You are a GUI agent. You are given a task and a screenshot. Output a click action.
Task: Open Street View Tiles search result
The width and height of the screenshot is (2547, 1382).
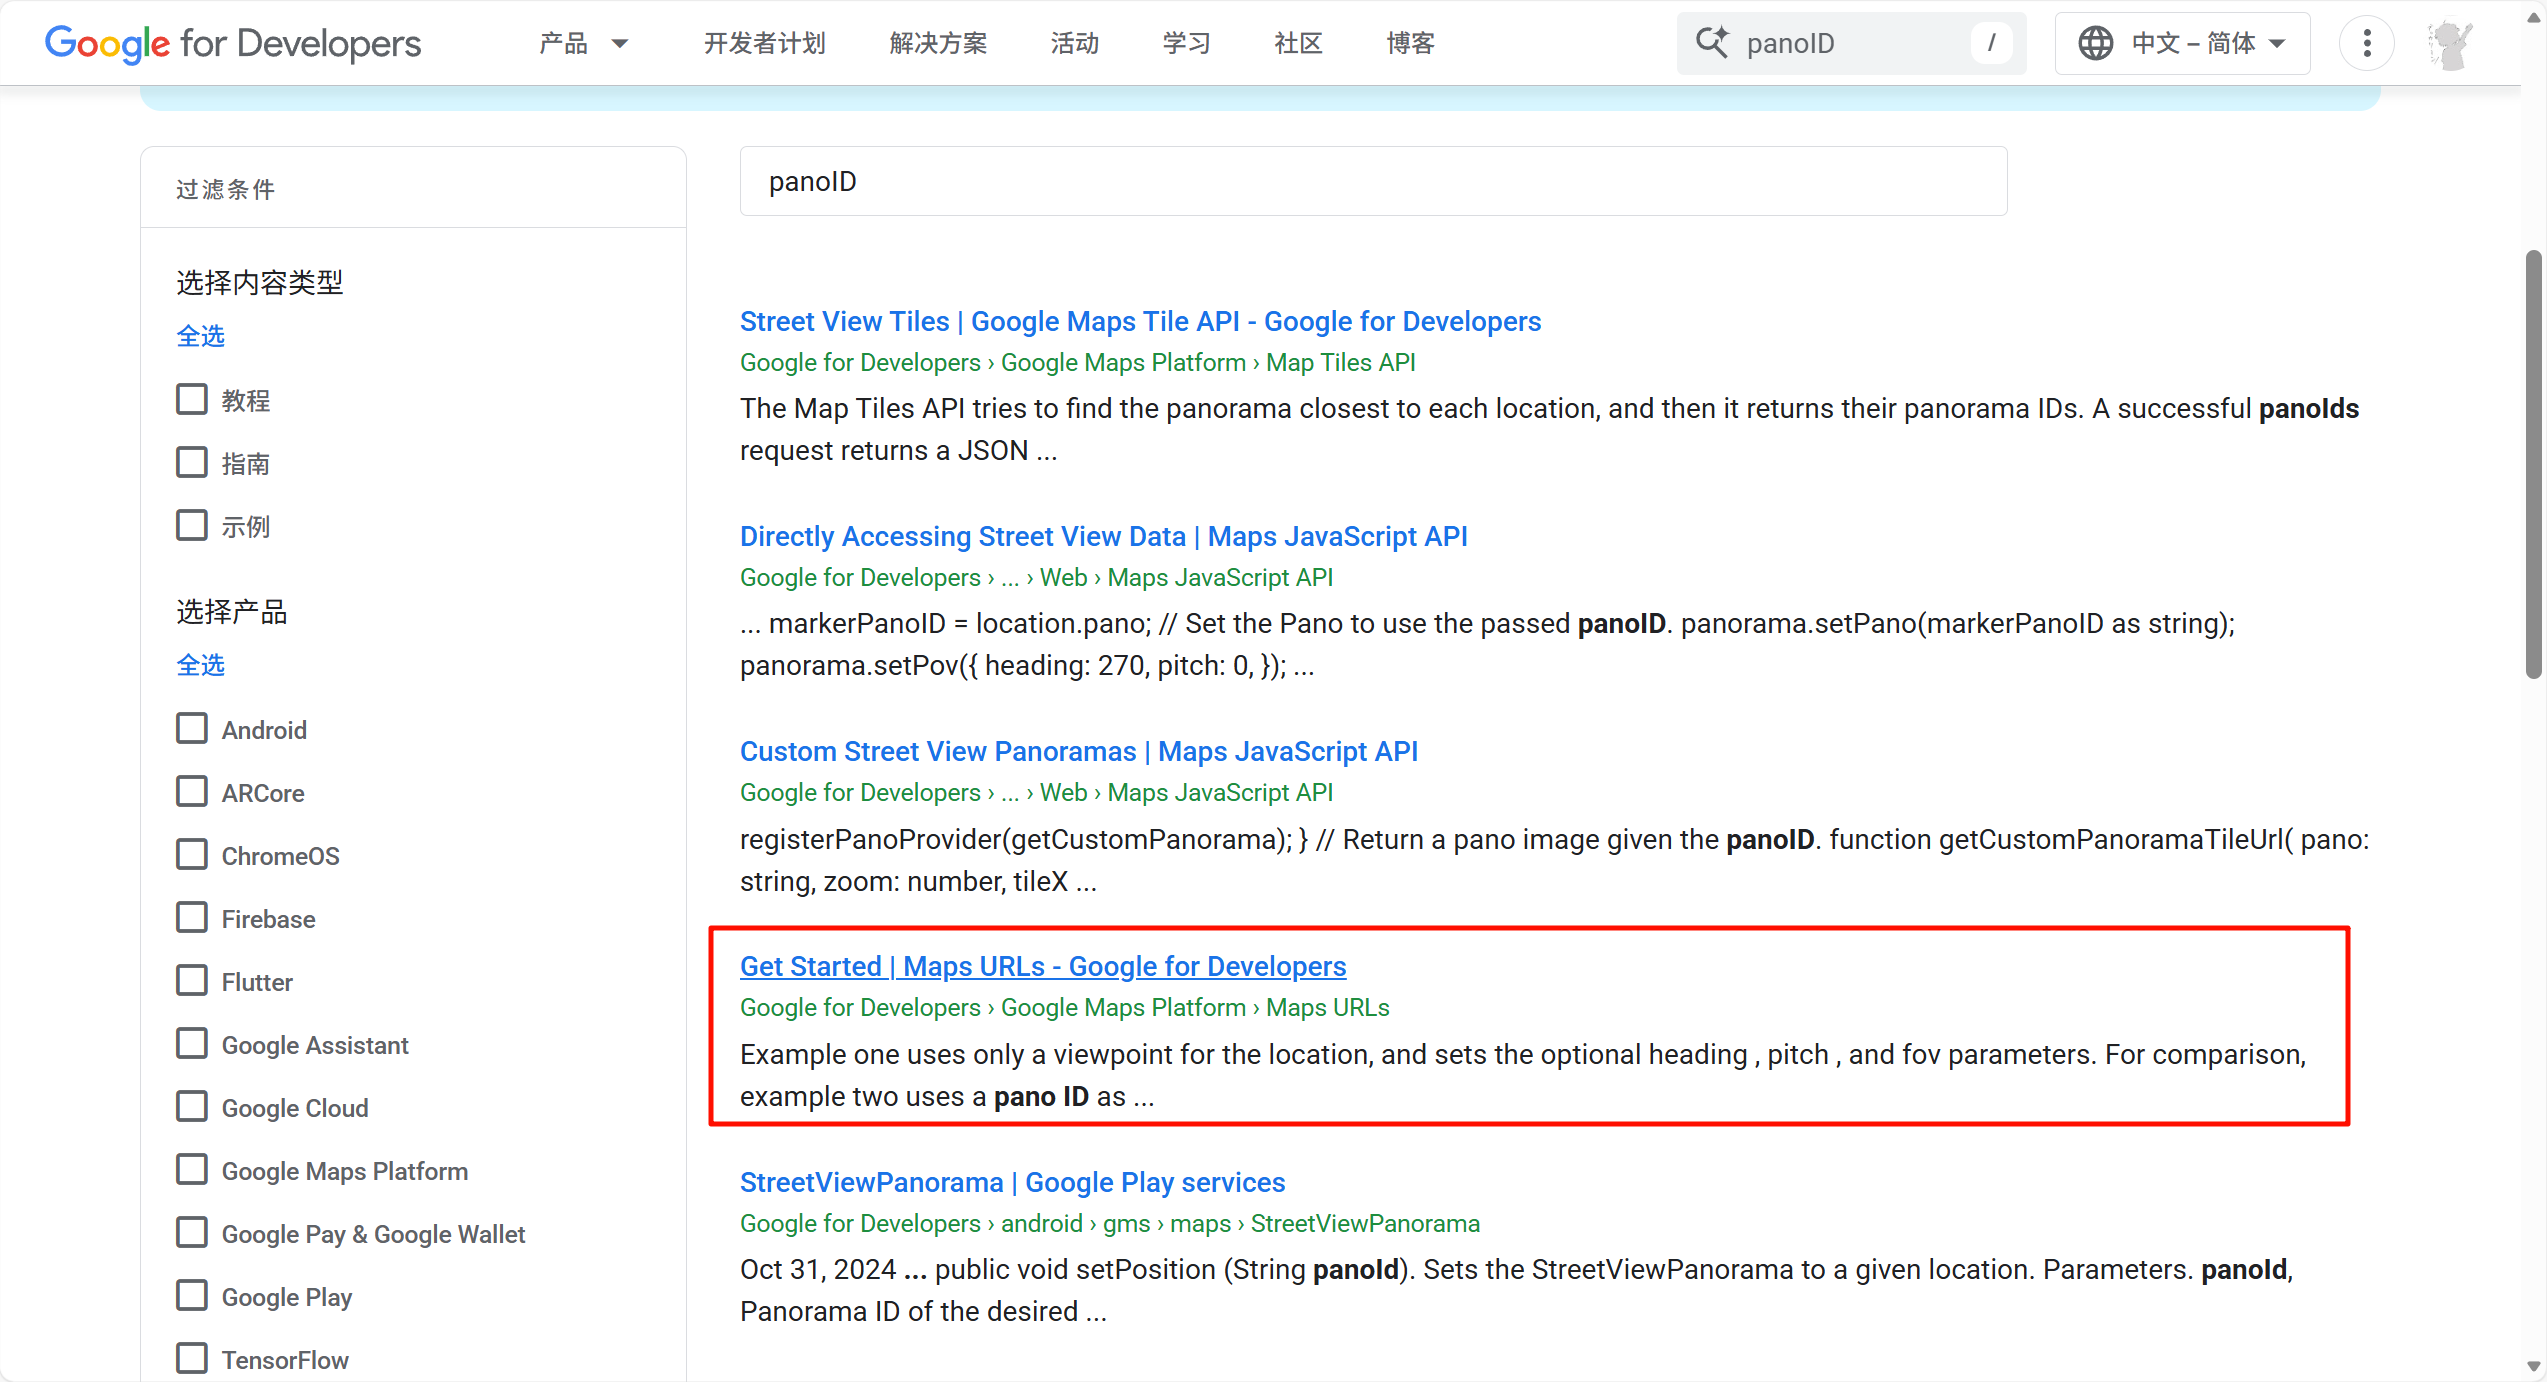point(1140,321)
